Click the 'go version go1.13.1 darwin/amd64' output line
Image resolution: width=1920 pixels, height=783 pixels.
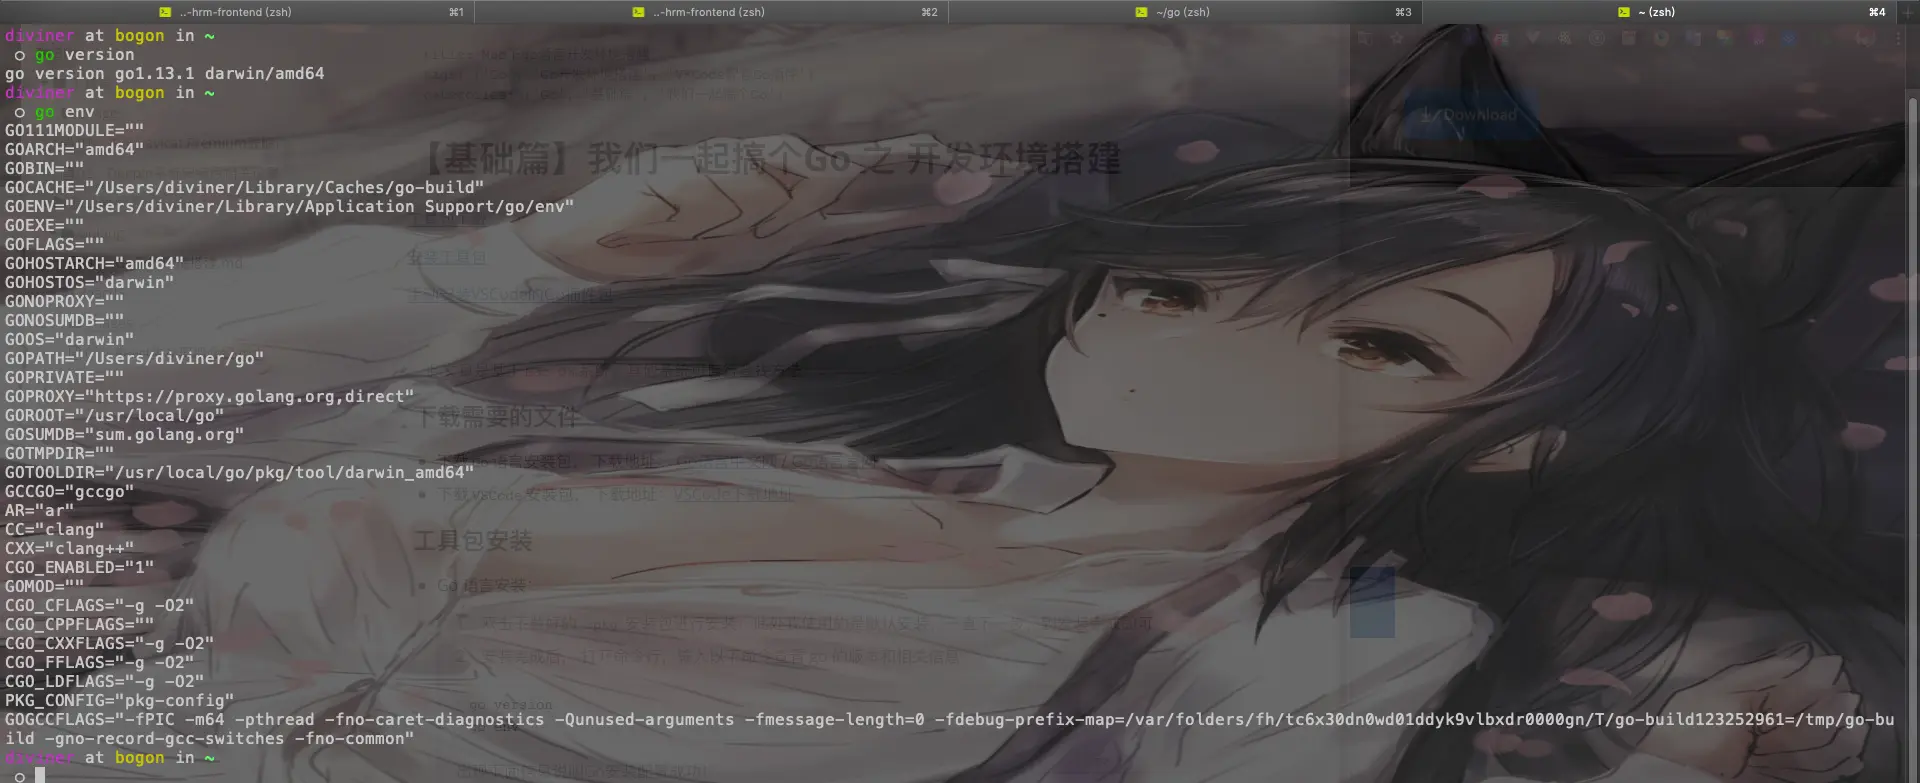(164, 74)
